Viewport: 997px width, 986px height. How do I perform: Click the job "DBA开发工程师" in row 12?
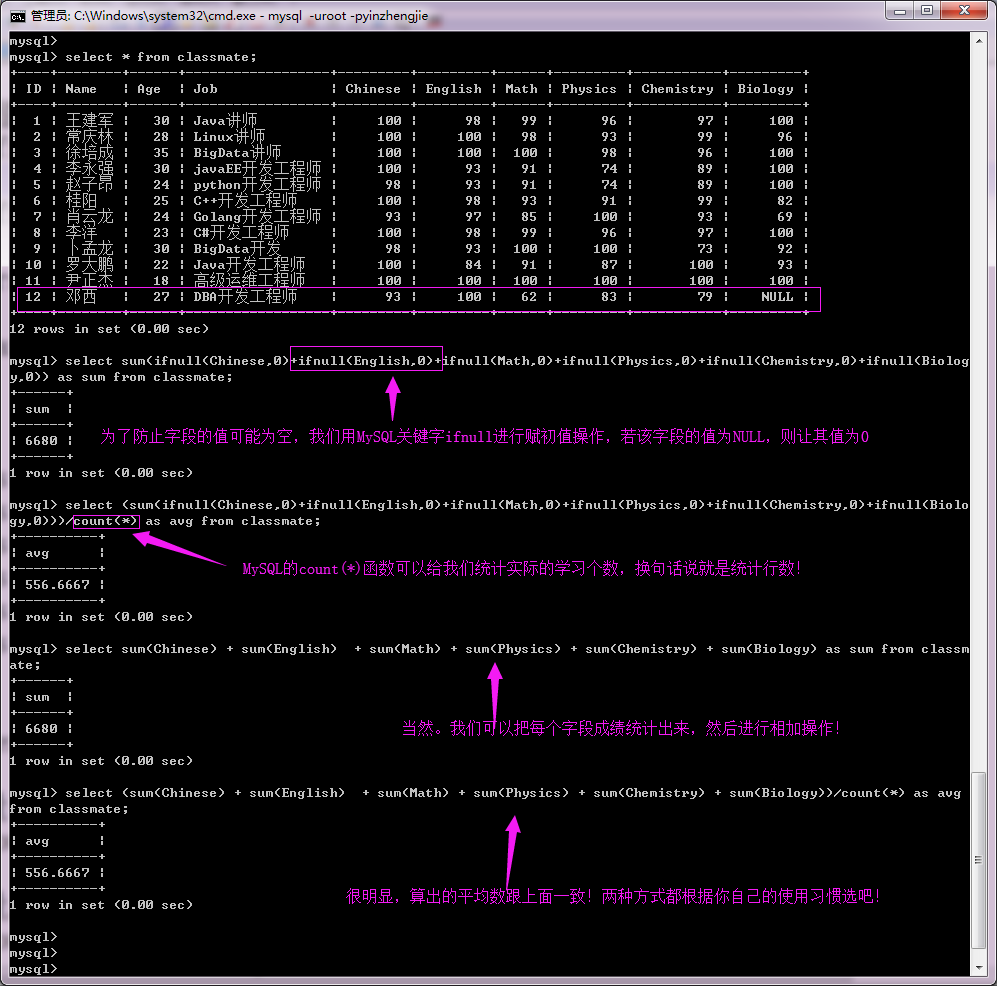(x=245, y=296)
